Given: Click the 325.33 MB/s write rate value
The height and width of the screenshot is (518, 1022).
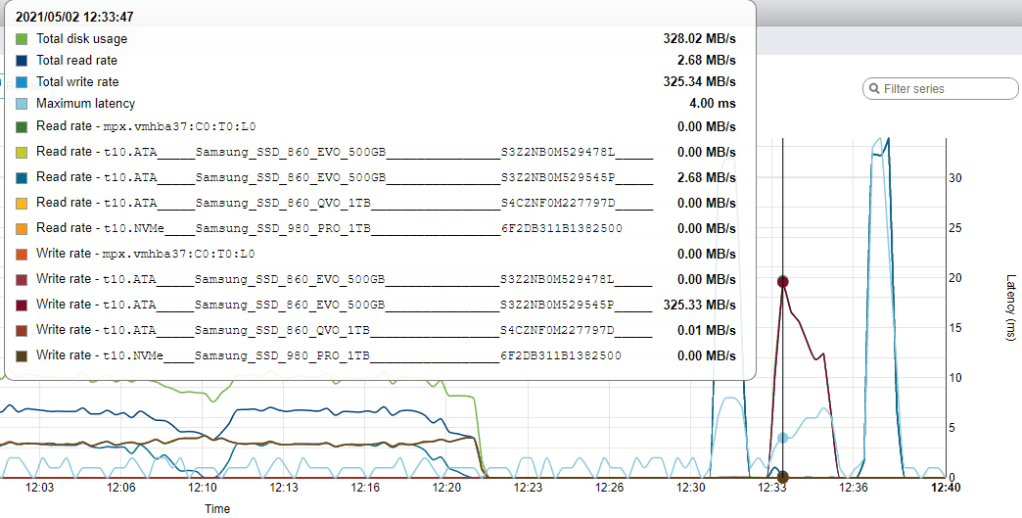Looking at the screenshot, I should click(700, 305).
